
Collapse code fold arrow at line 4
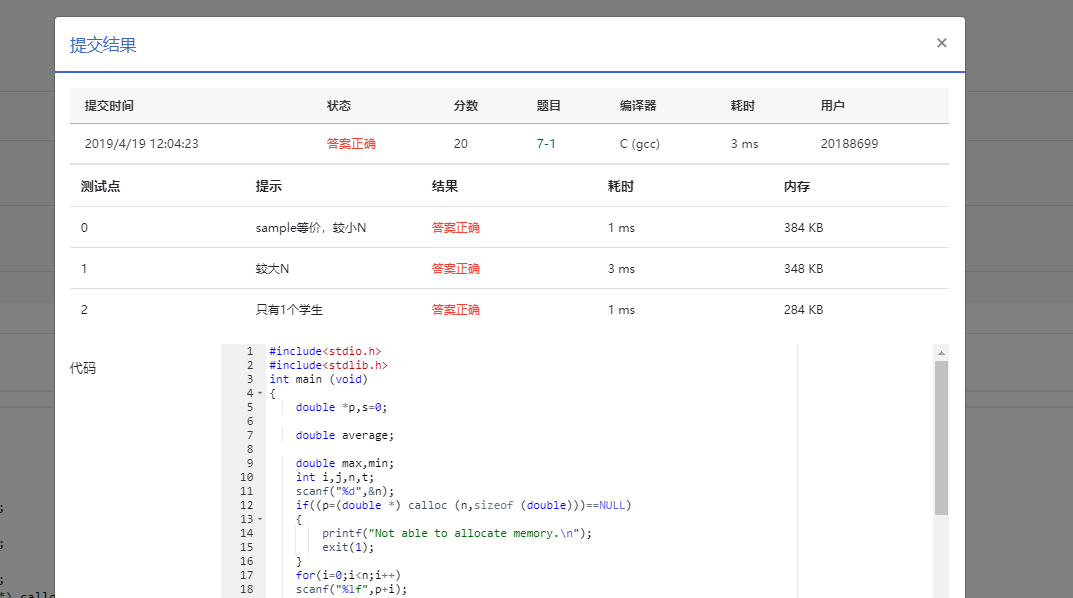point(260,393)
